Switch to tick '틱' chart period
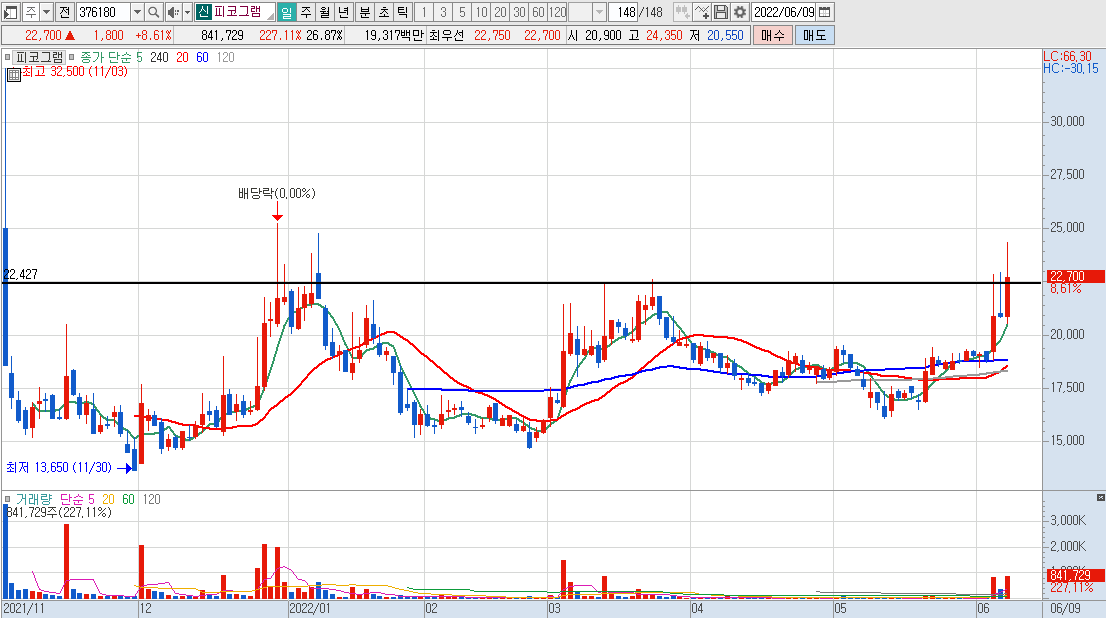 pyautogui.click(x=403, y=12)
